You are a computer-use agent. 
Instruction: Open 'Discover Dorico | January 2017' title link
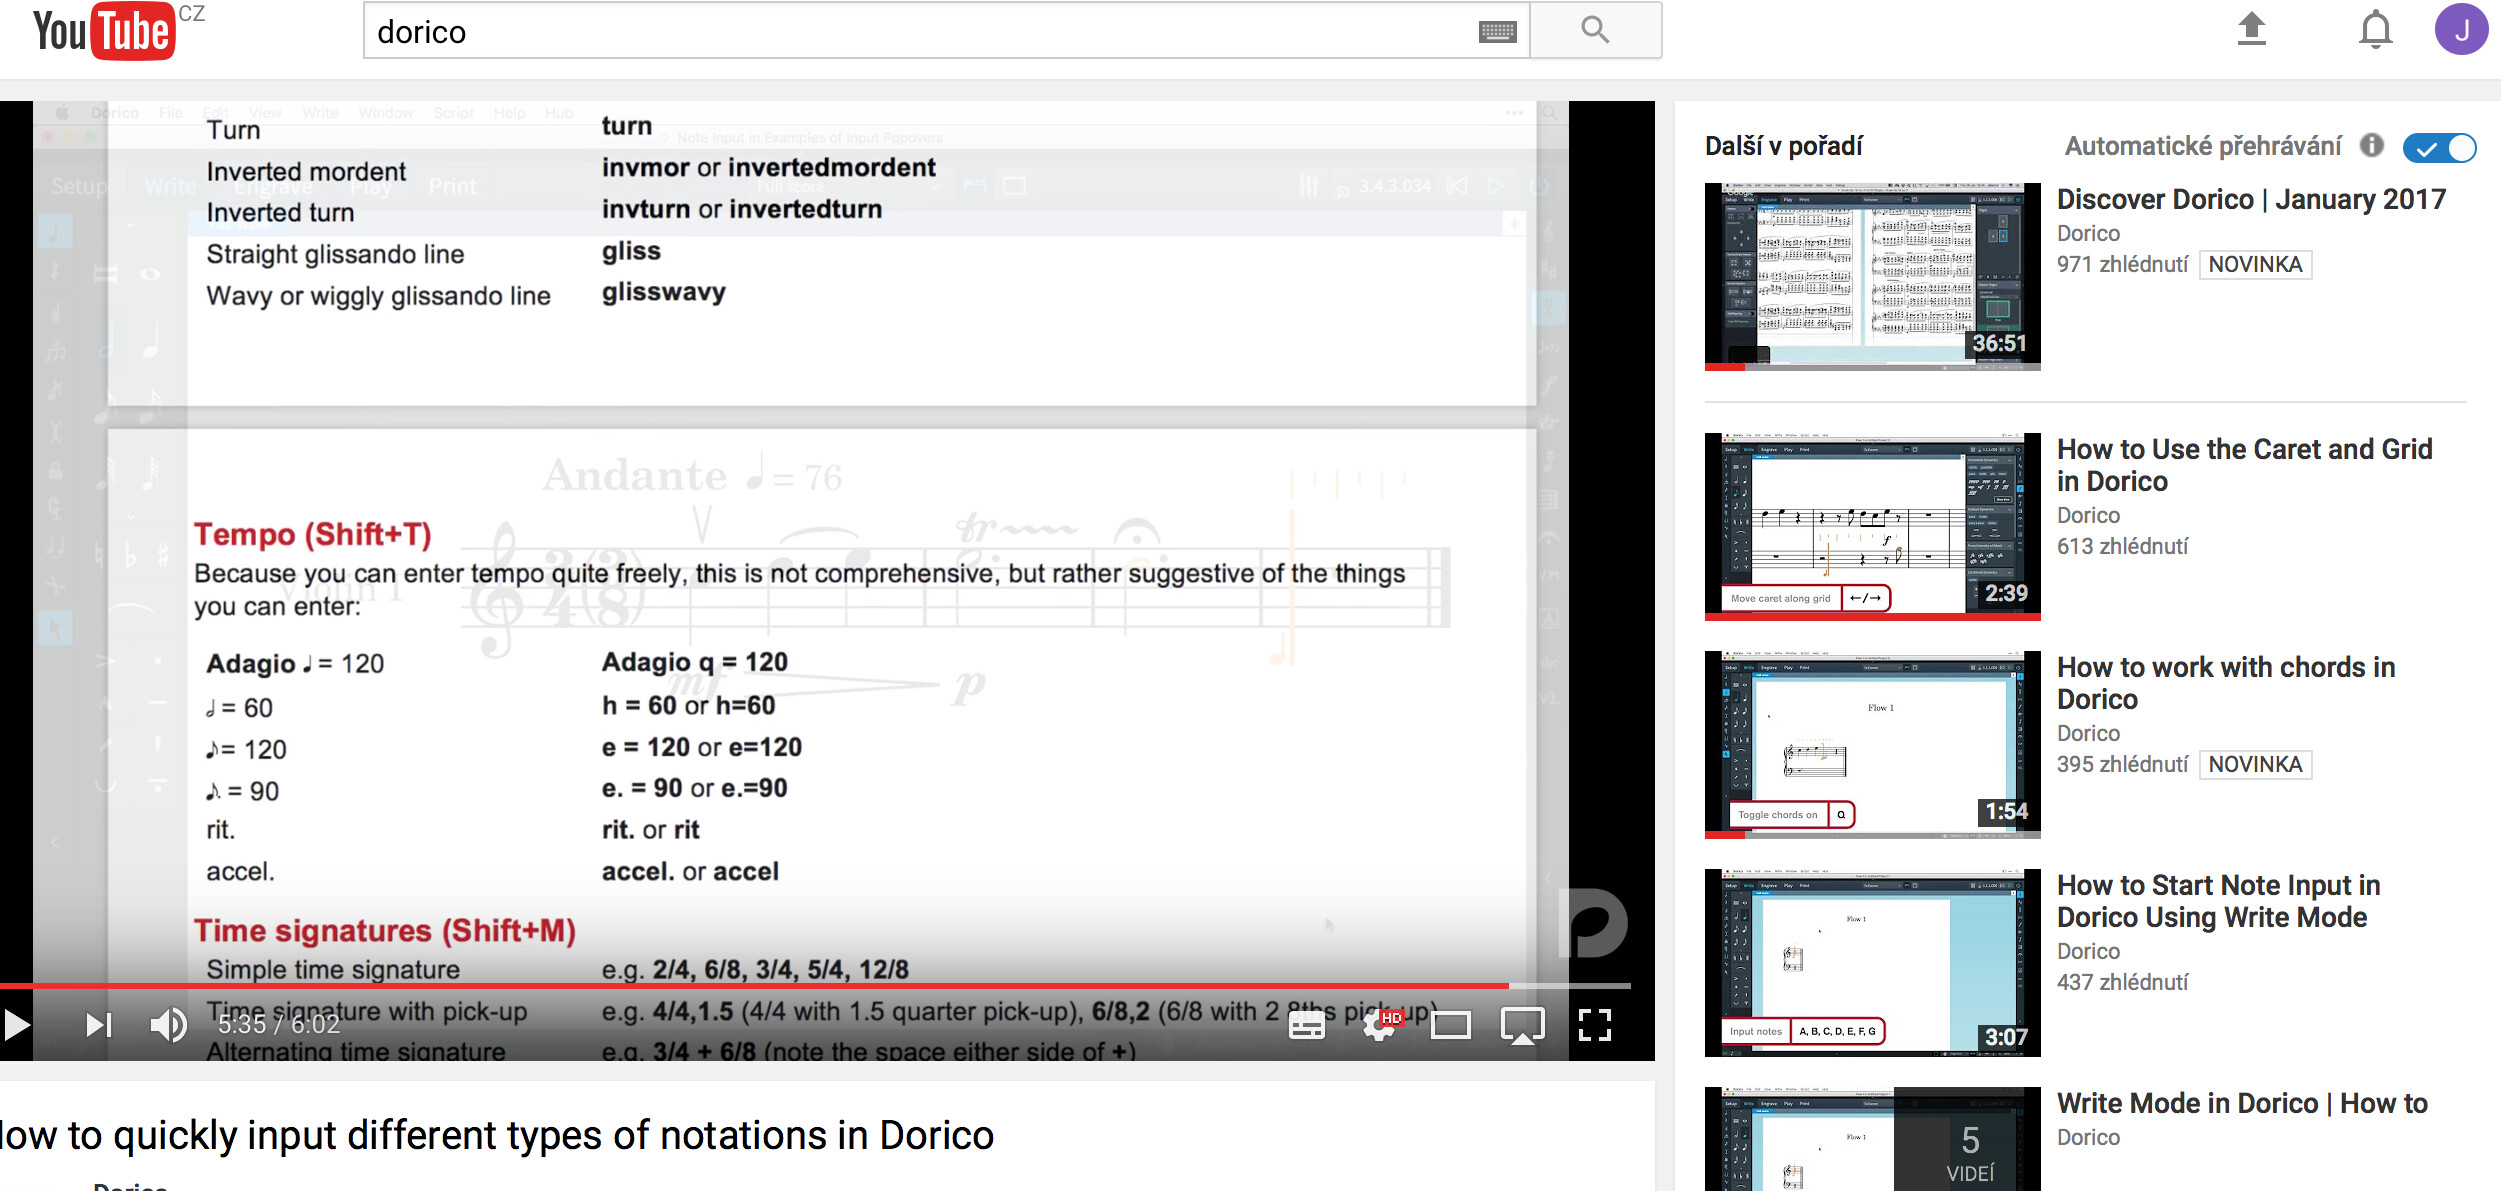(2251, 199)
